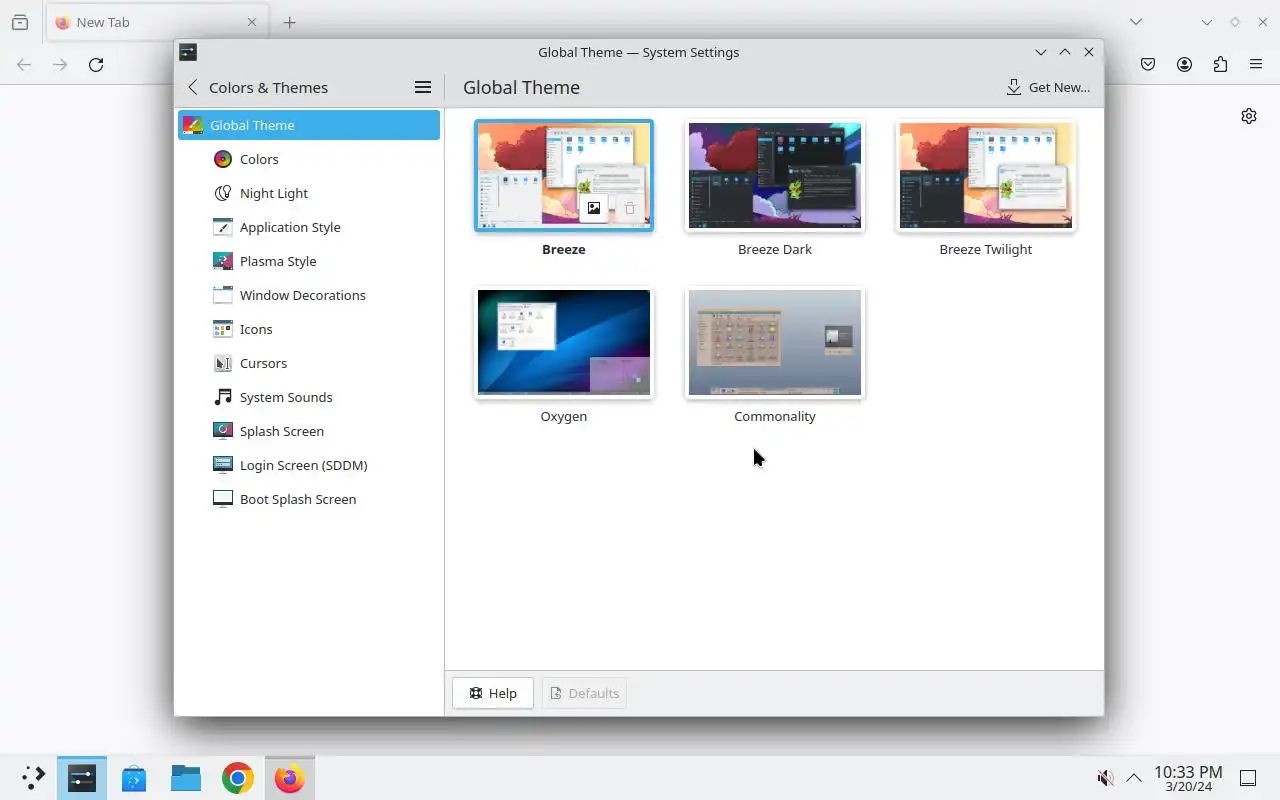1280x800 pixels.
Task: Open a new tab in Firefox
Action: pos(289,22)
